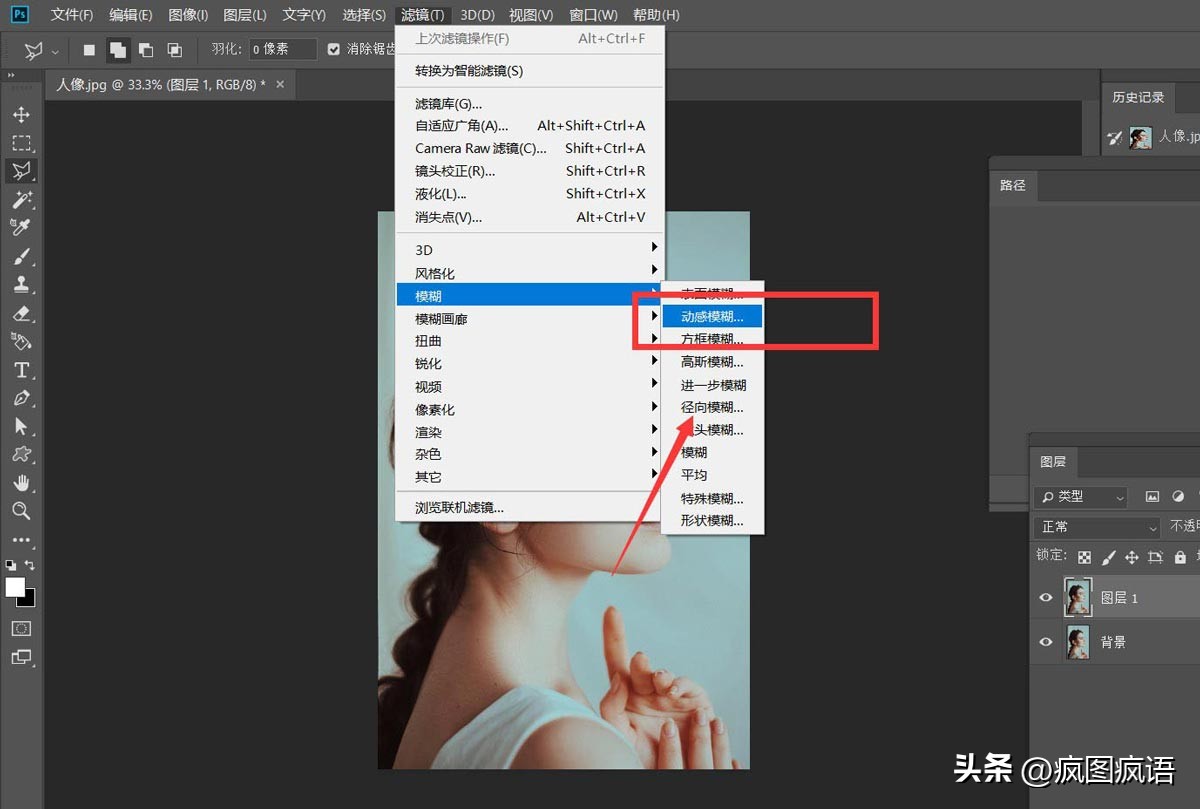1200x809 pixels.
Task: Toggle the 消除锯齿 checkbox
Action: click(333, 51)
